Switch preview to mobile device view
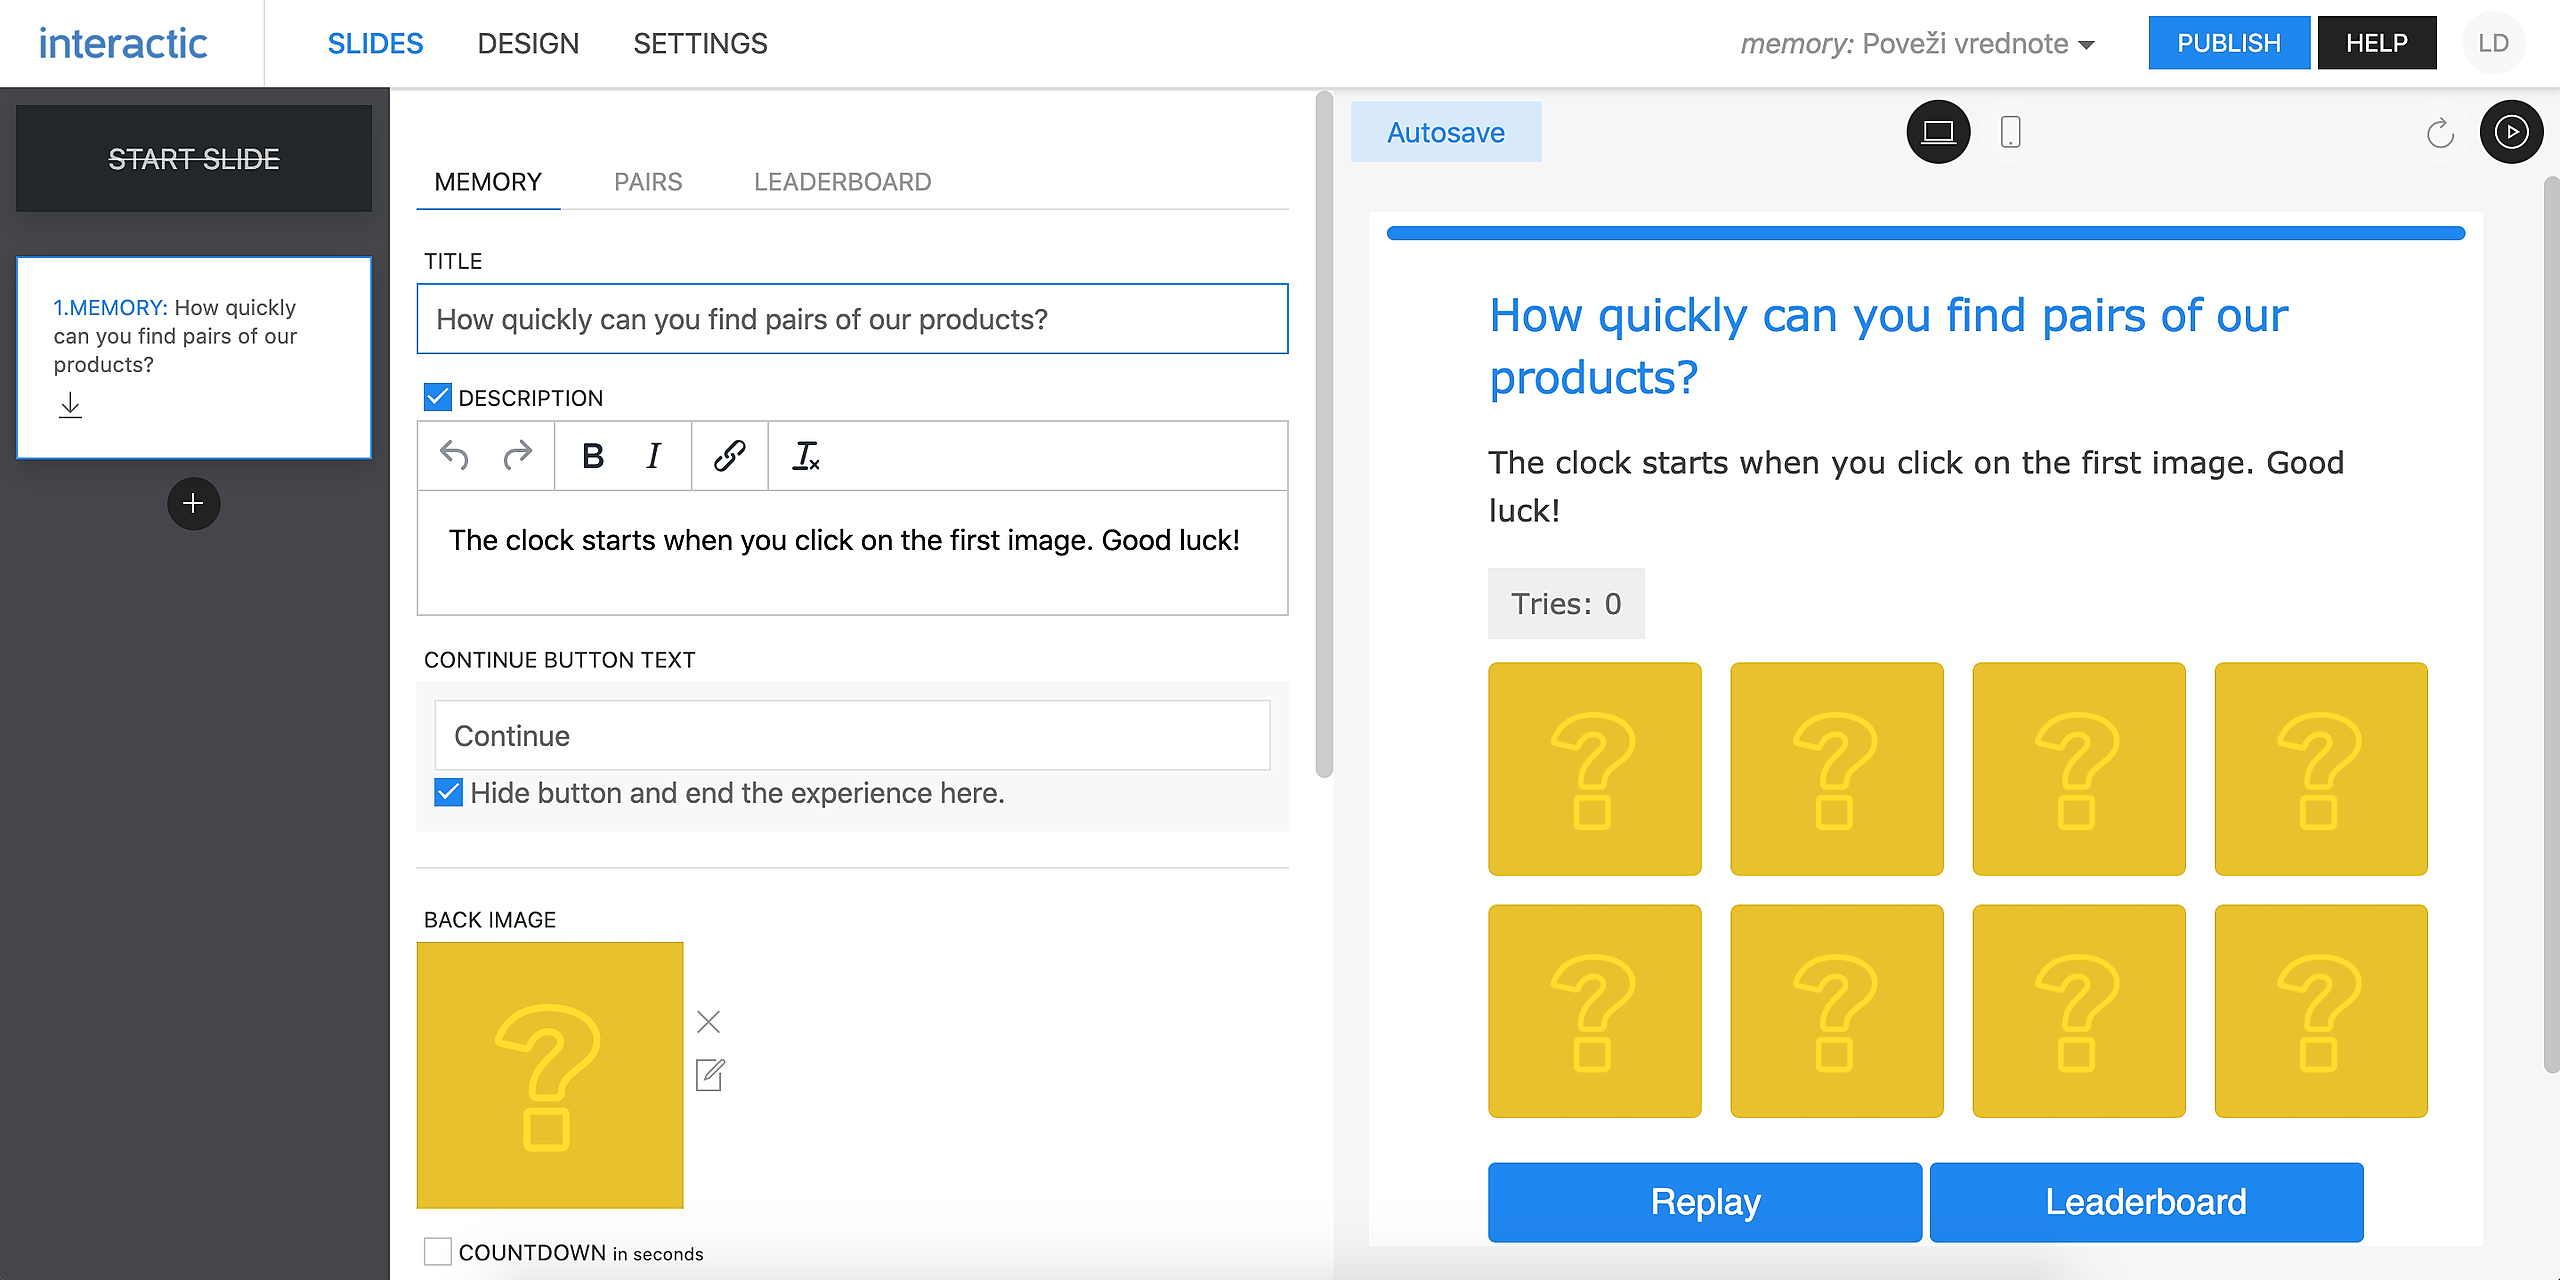This screenshot has width=2560, height=1280. pyautogui.click(x=2010, y=132)
